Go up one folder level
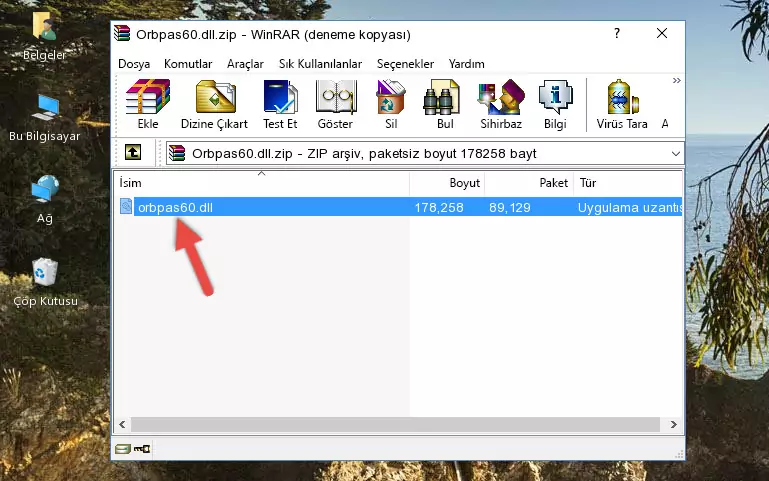The image size is (769, 481). (x=133, y=152)
